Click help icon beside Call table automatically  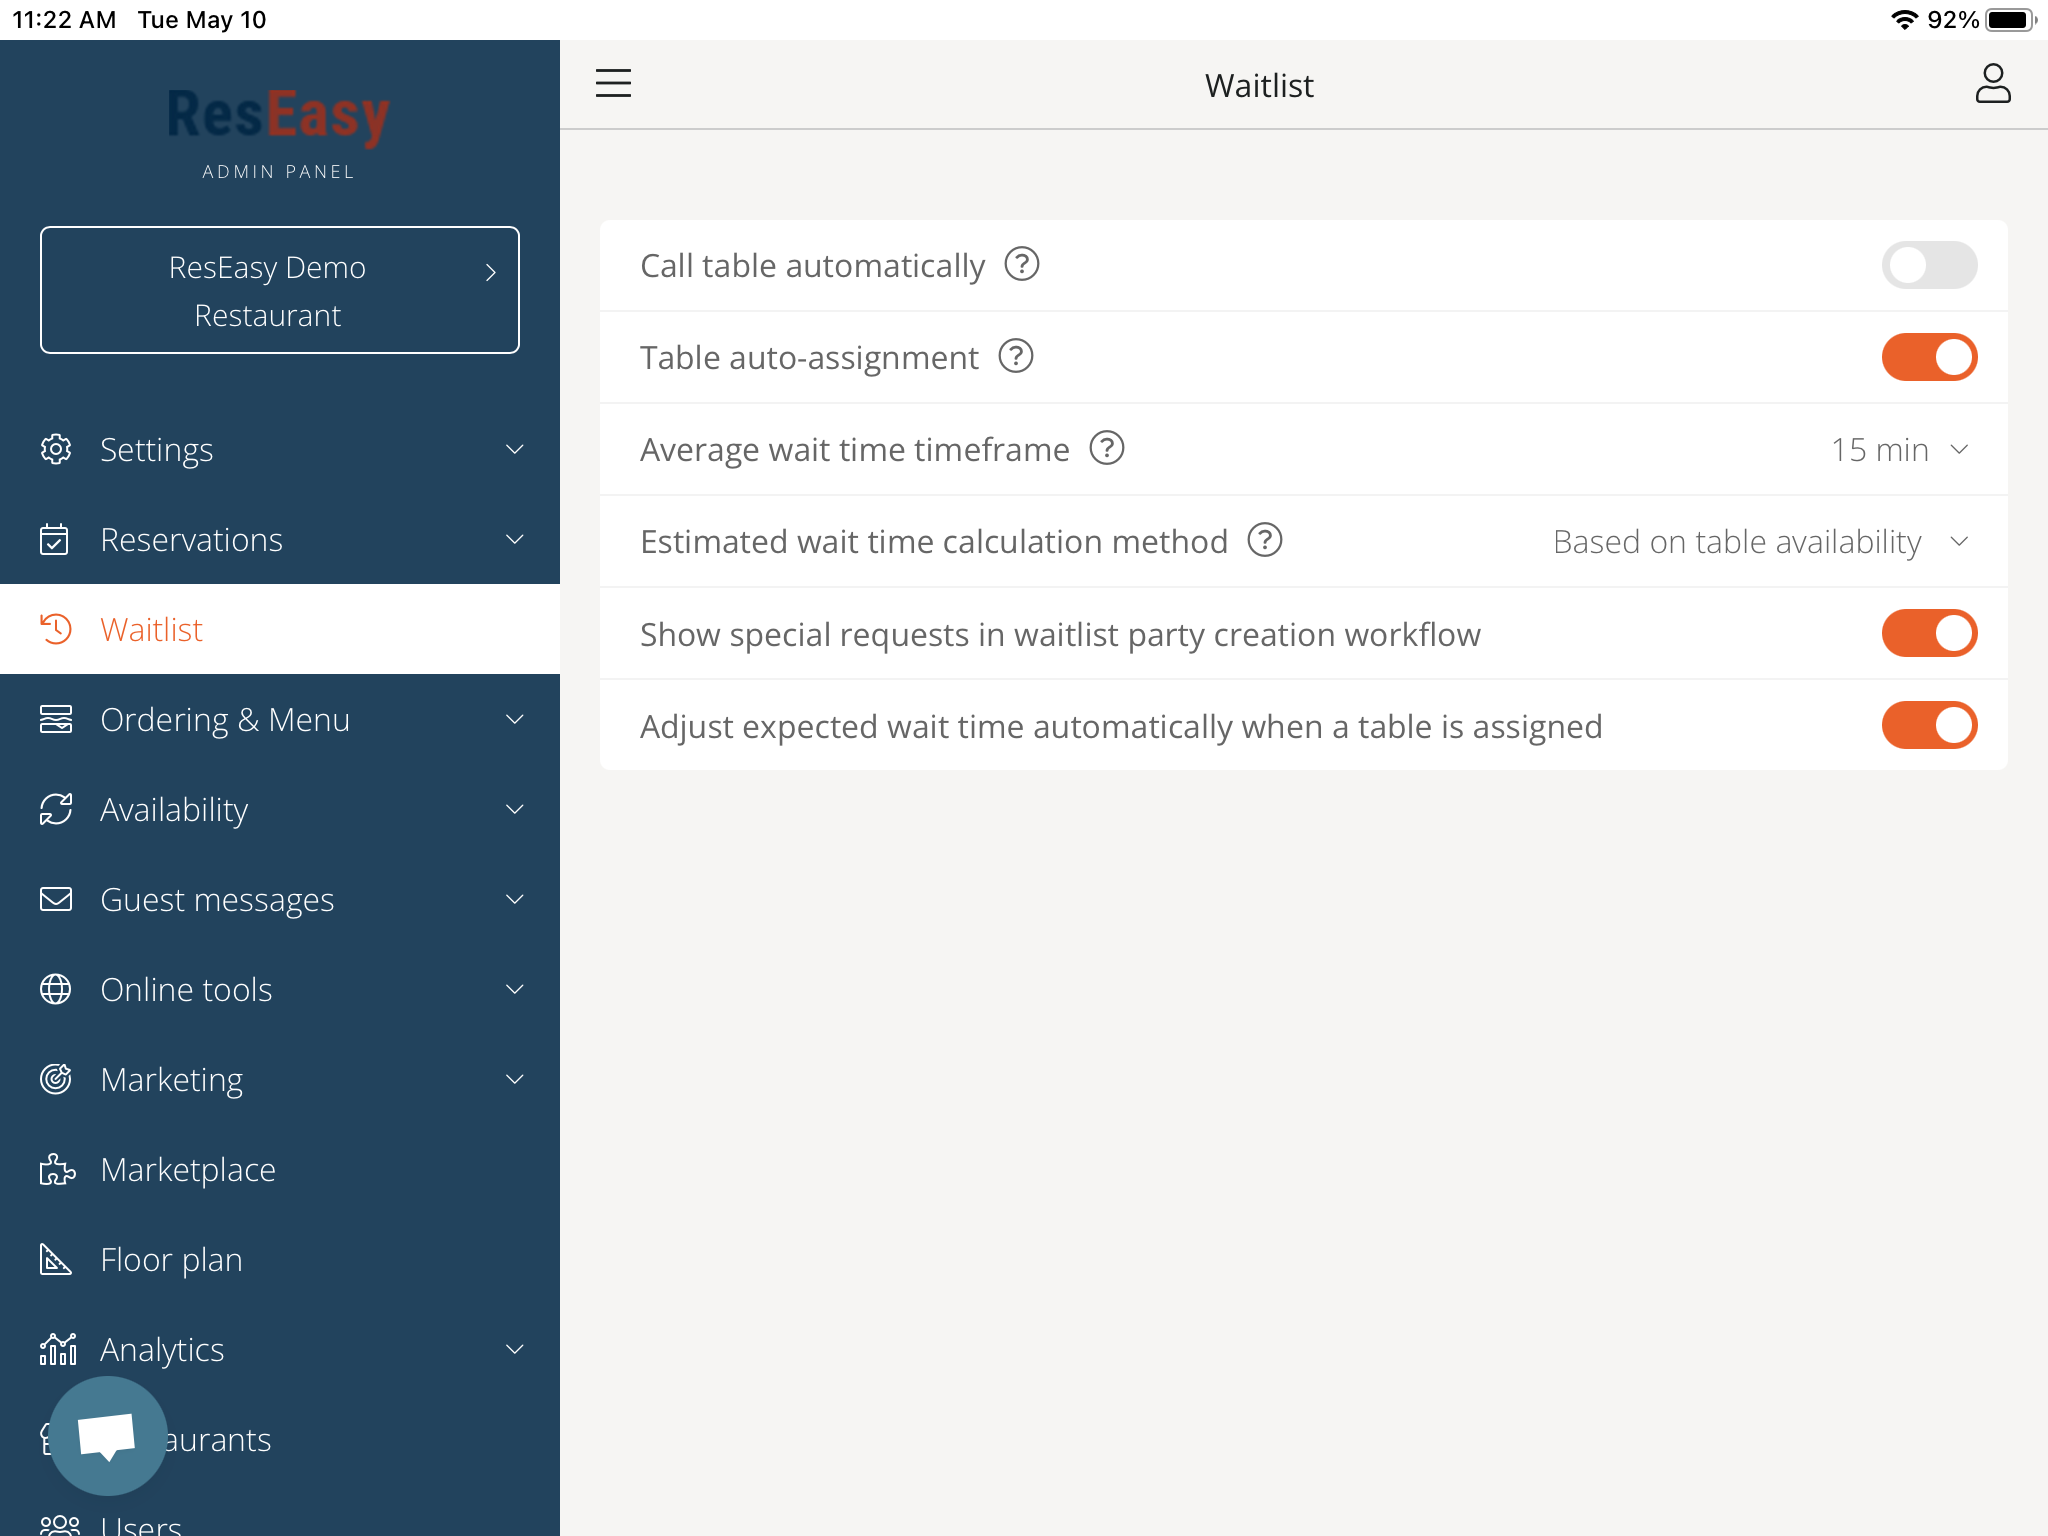pyautogui.click(x=1022, y=265)
